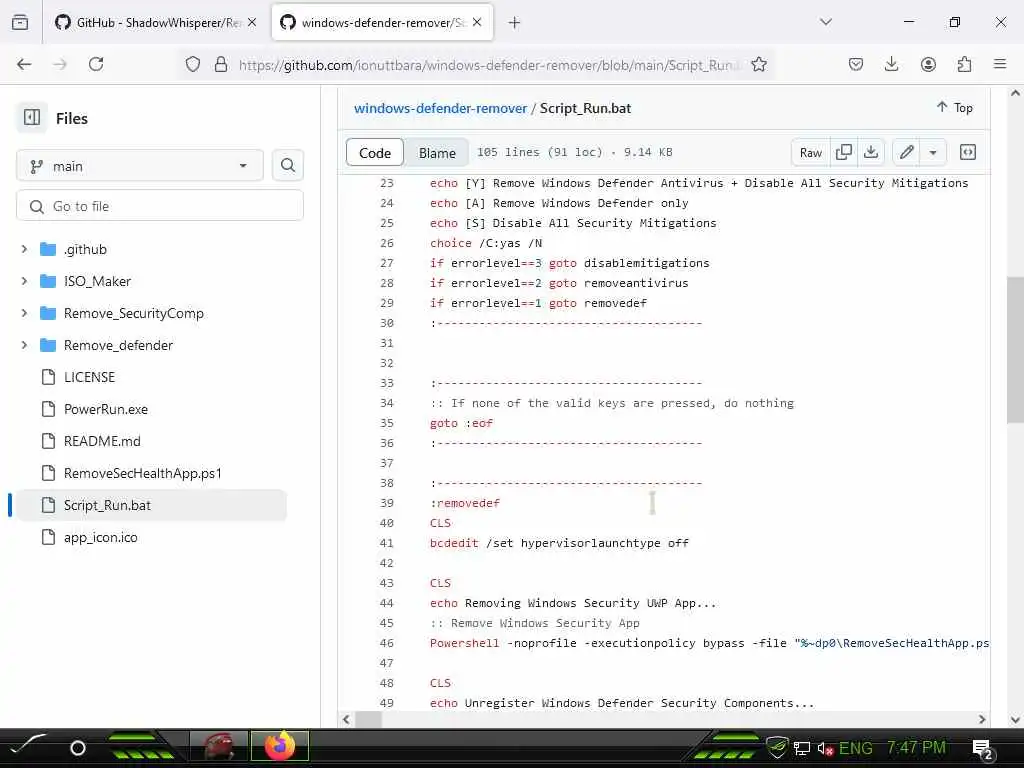Open Firefox tracking protection shield
The height and width of the screenshot is (768, 1024).
click(193, 64)
